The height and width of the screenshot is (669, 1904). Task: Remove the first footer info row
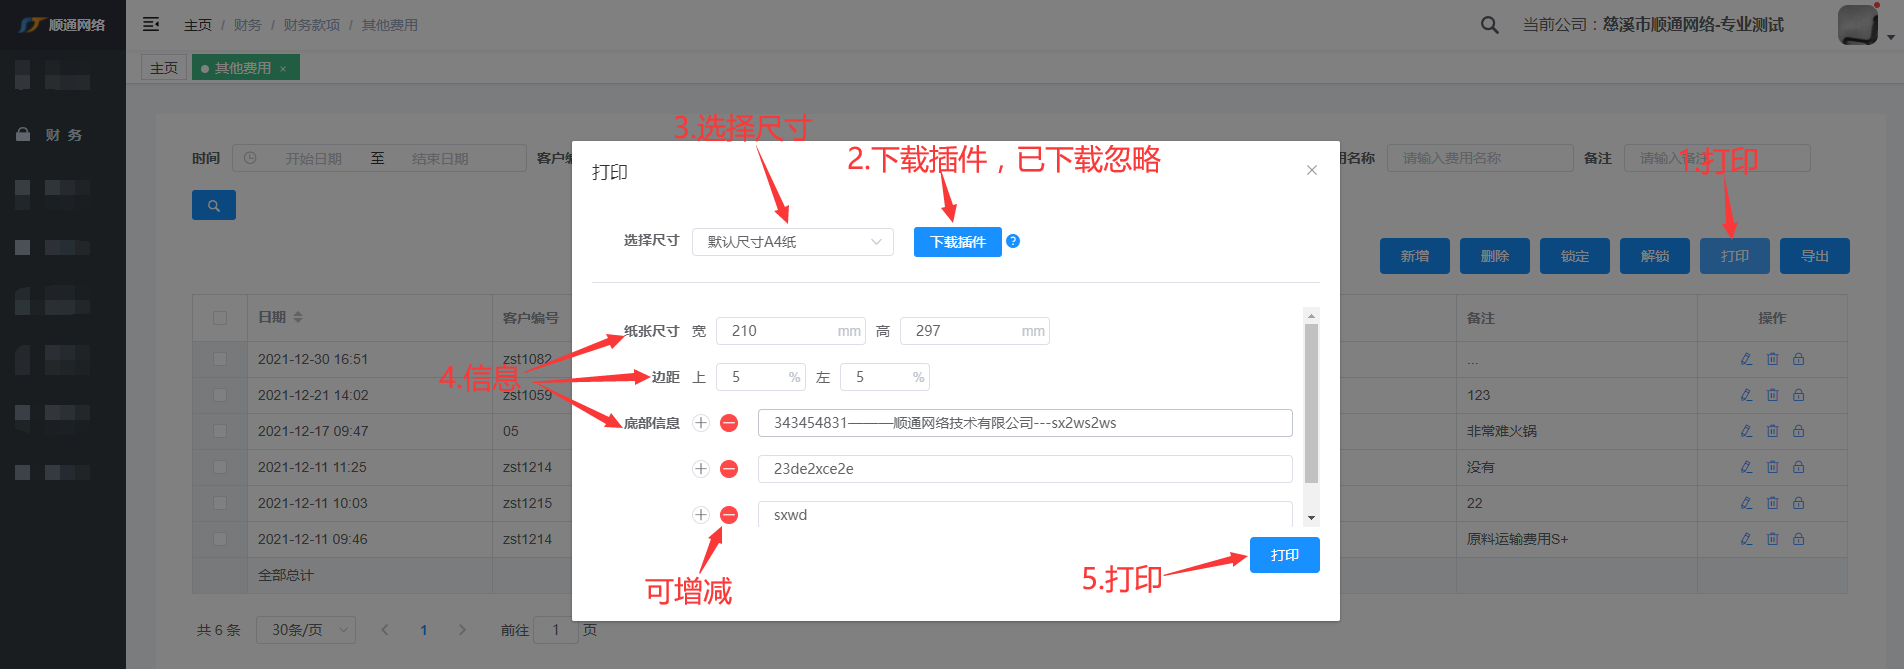click(729, 423)
